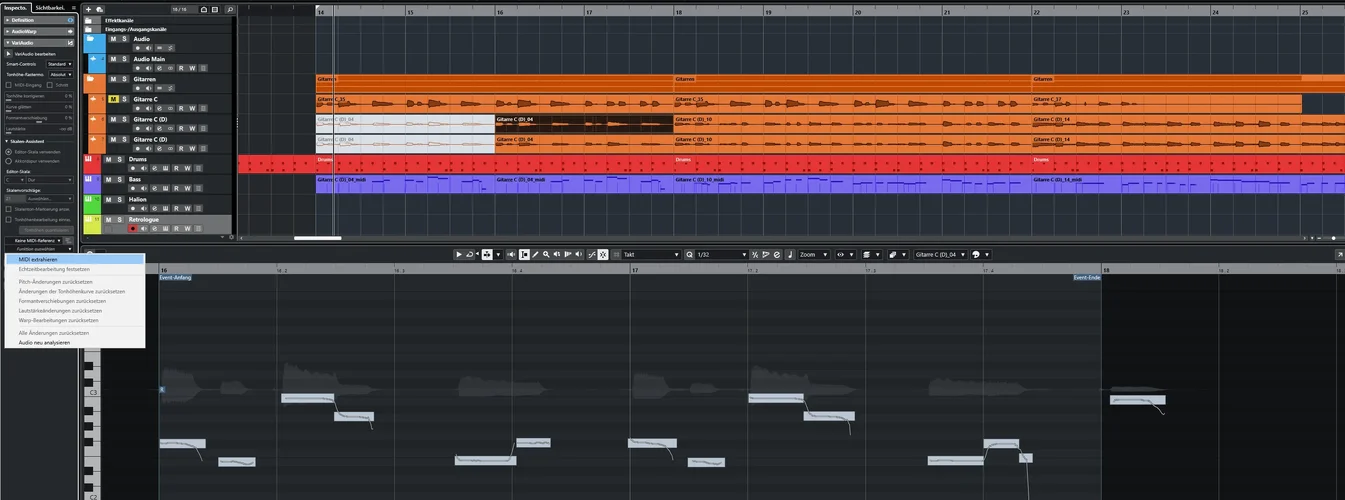The image size is (1345, 500).
Task: Click the magnifier zoom tool in editor toolbar
Action: (546, 255)
